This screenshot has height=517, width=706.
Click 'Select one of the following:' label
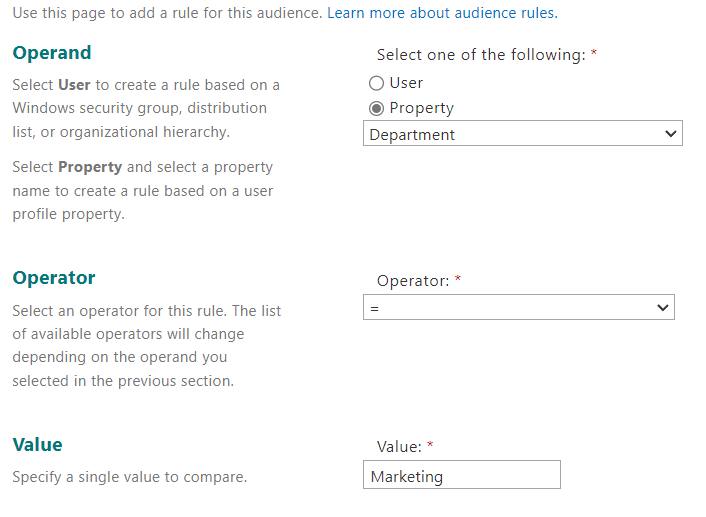click(x=481, y=55)
